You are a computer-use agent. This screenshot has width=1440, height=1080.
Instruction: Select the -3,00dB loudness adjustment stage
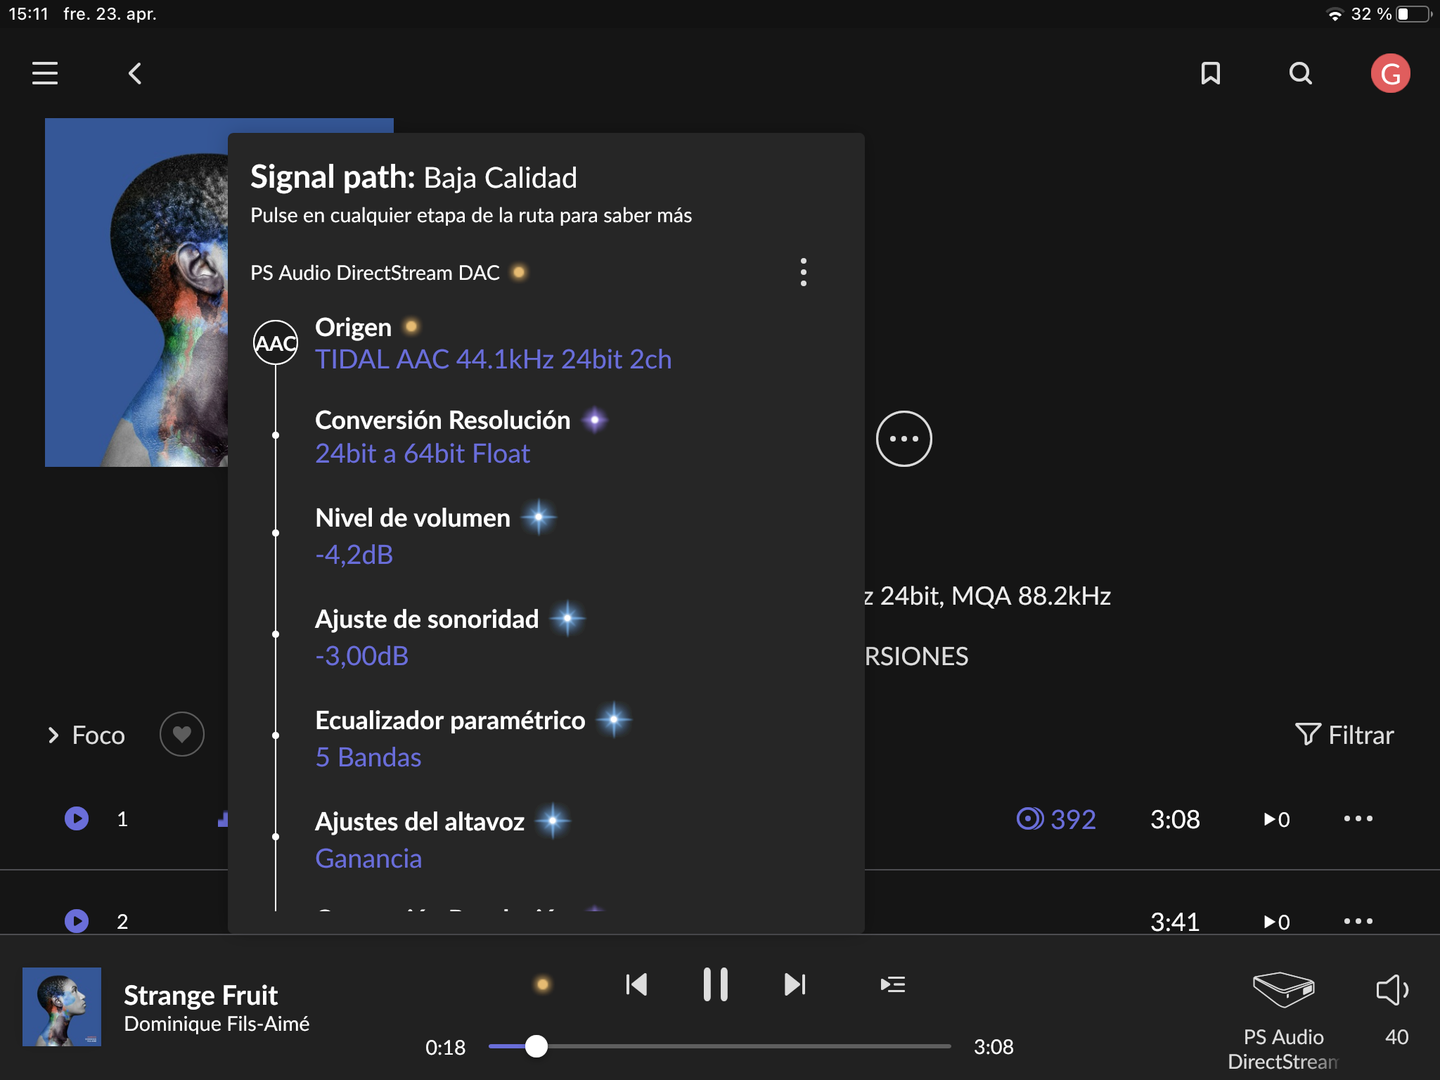tap(362, 656)
